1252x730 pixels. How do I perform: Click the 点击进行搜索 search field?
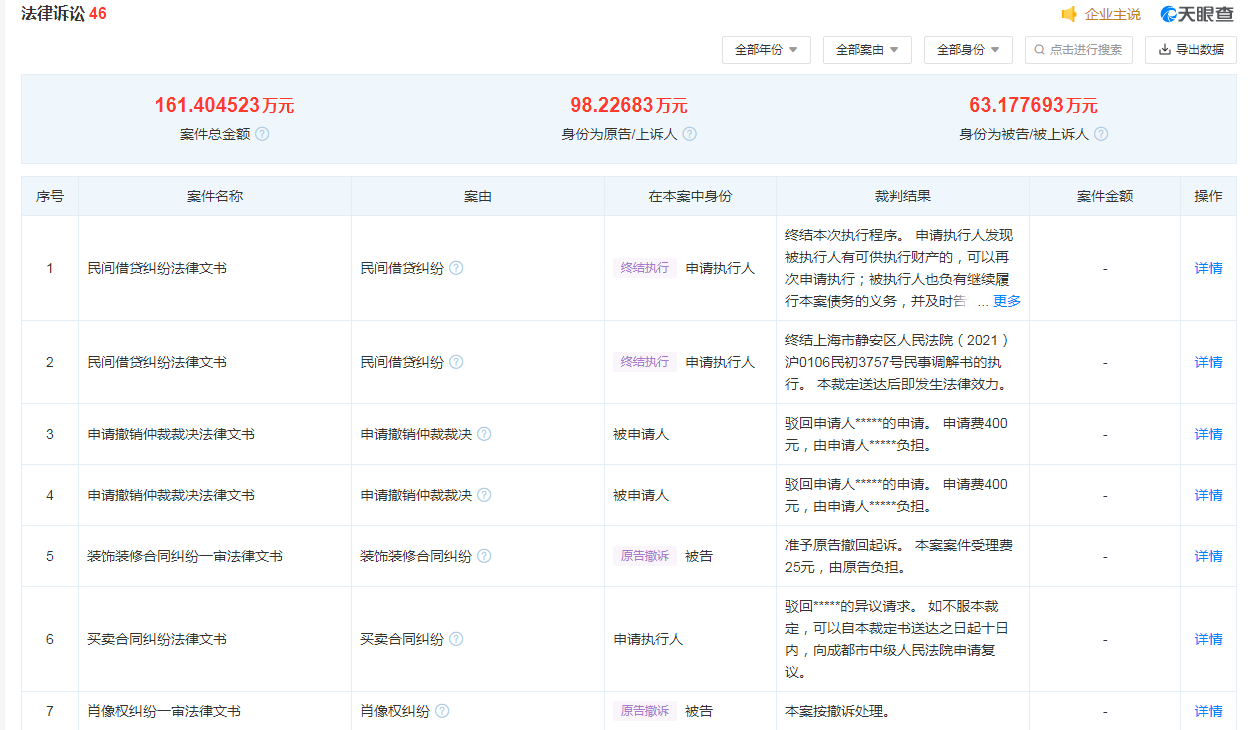[1084, 50]
